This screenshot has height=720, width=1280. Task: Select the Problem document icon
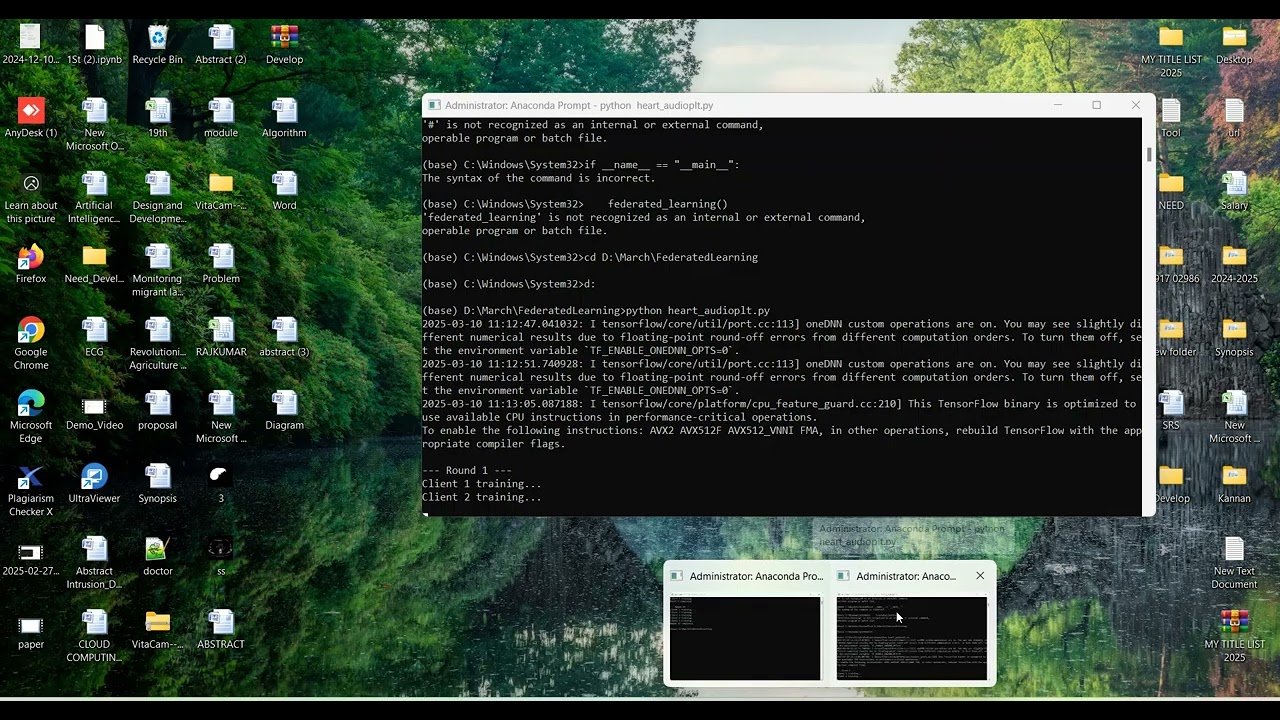click(221, 264)
